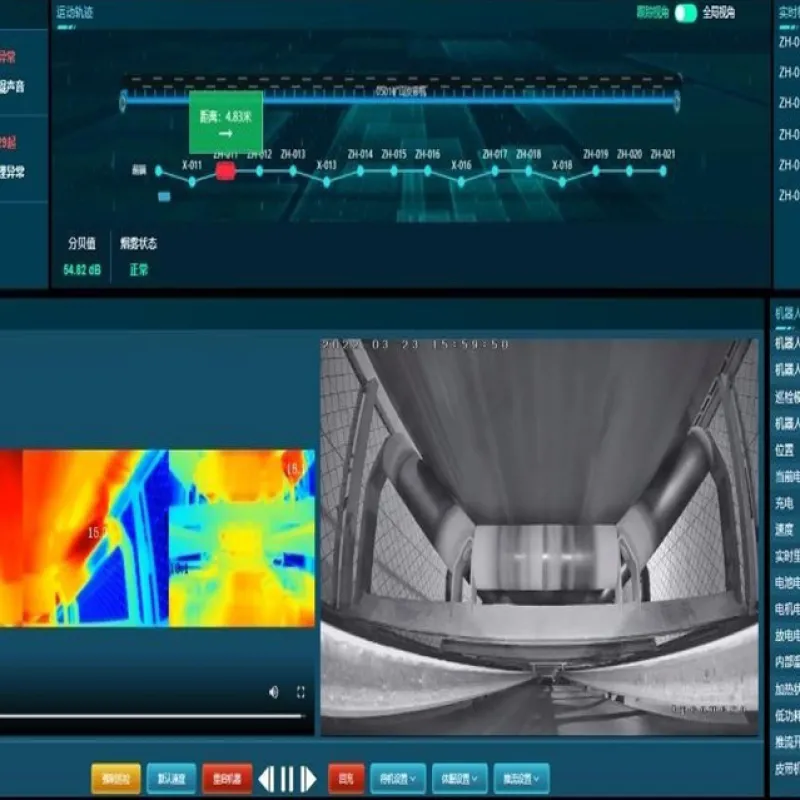Click the thermal video progress bar
Image resolution: width=800 pixels, height=800 pixels.
pos(152,716)
